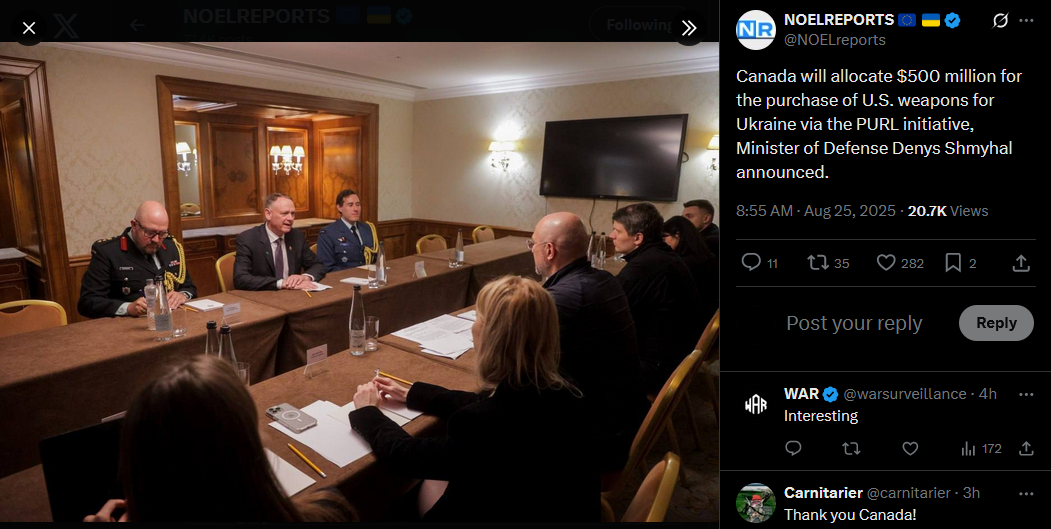Bookmark the NOELREPORTS post
Screen dimensions: 1051x529
coord(953,262)
